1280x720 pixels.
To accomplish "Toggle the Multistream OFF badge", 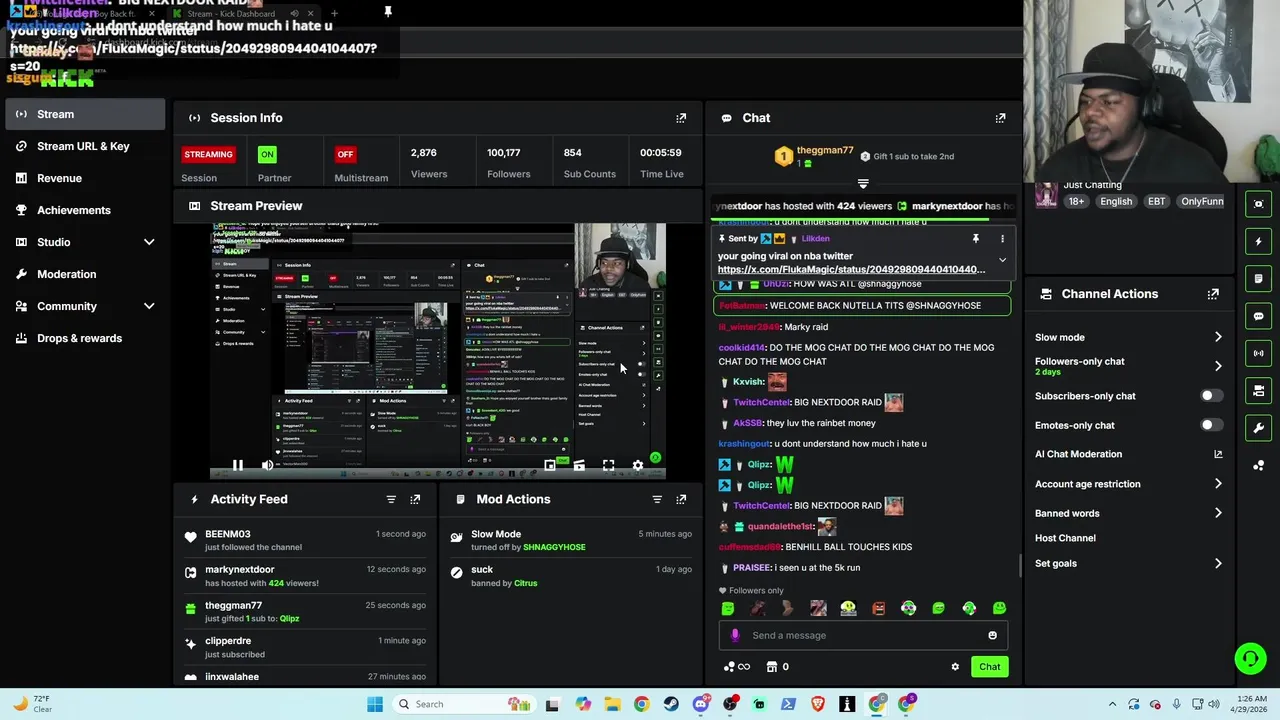I will click(345, 154).
